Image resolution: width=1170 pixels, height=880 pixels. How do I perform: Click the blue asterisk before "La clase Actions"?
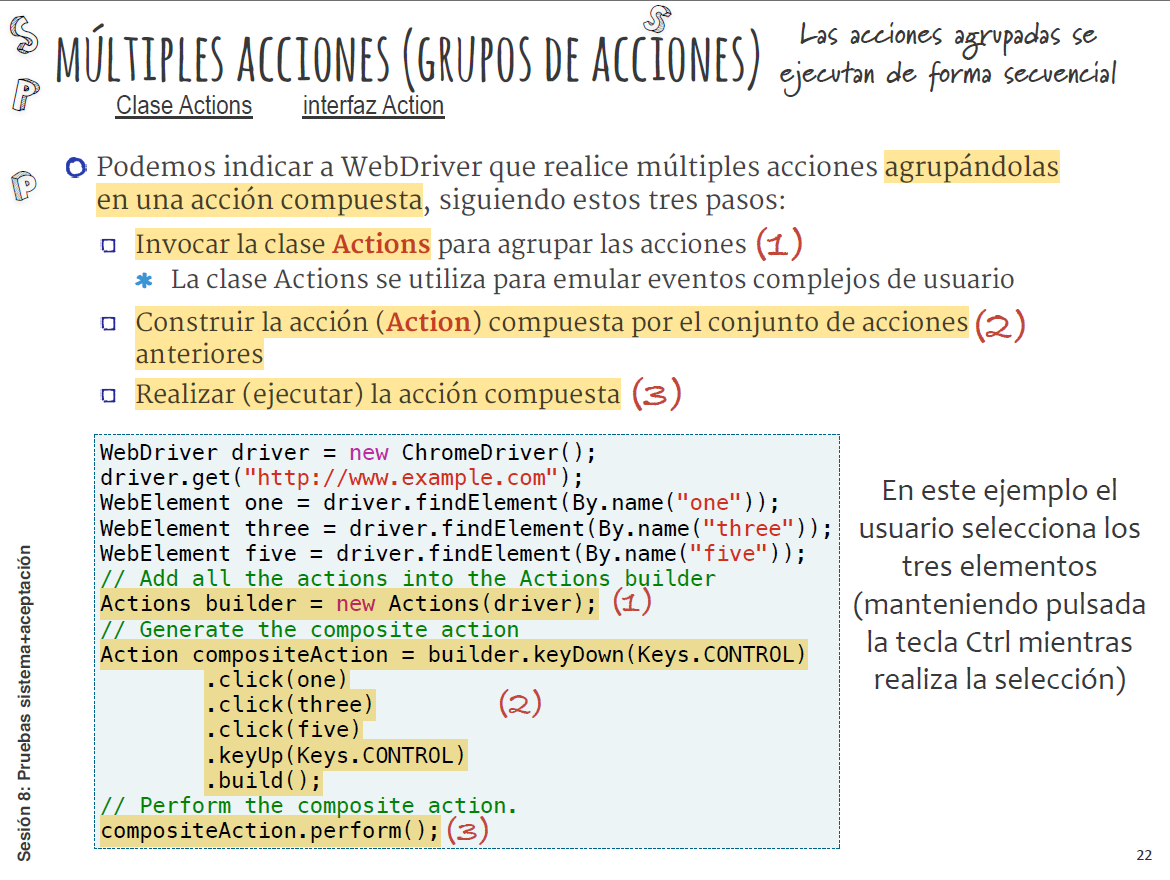point(145,280)
